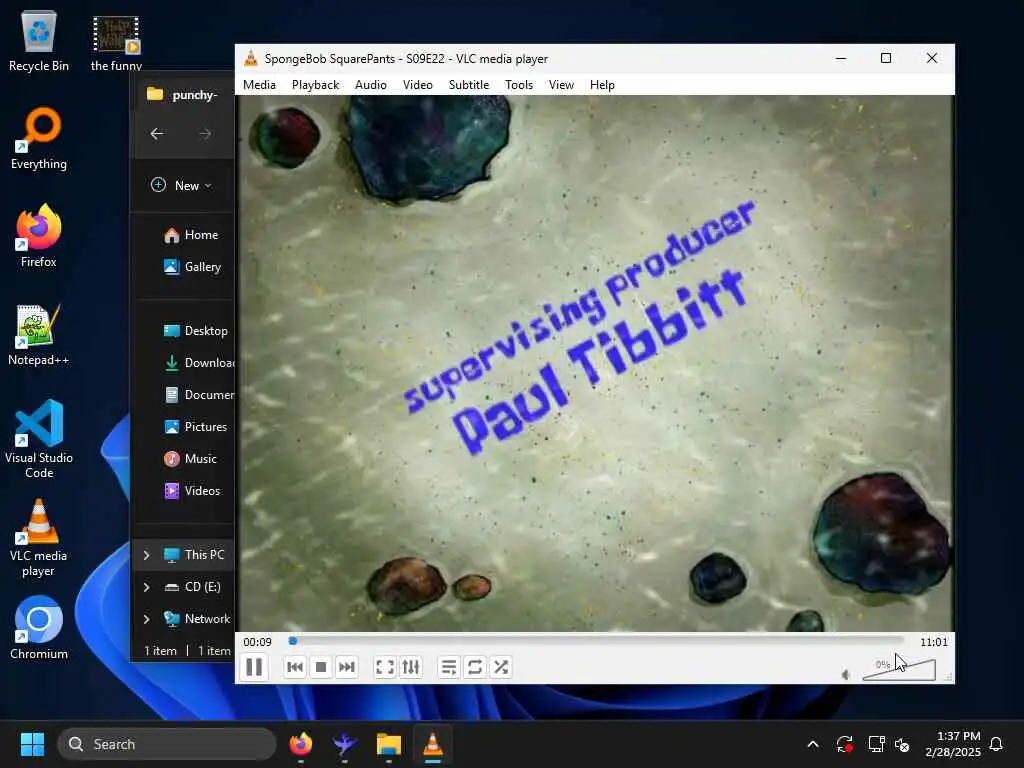Screen dimensions: 1024x768
Task: Open the Tools menu
Action: click(519, 85)
